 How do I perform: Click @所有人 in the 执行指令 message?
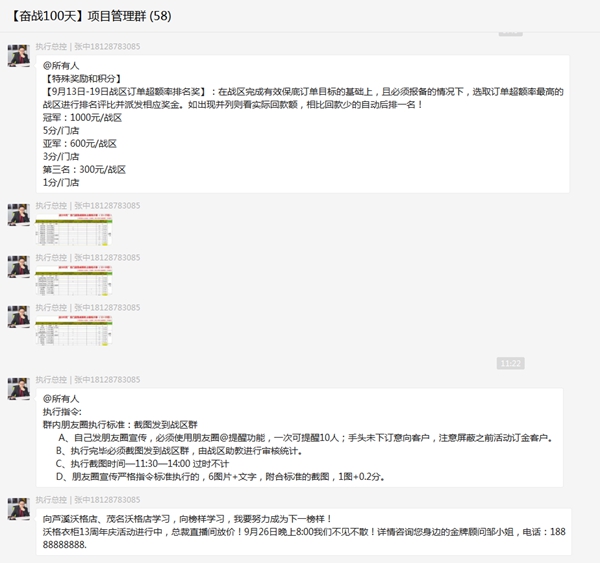click(x=61, y=399)
